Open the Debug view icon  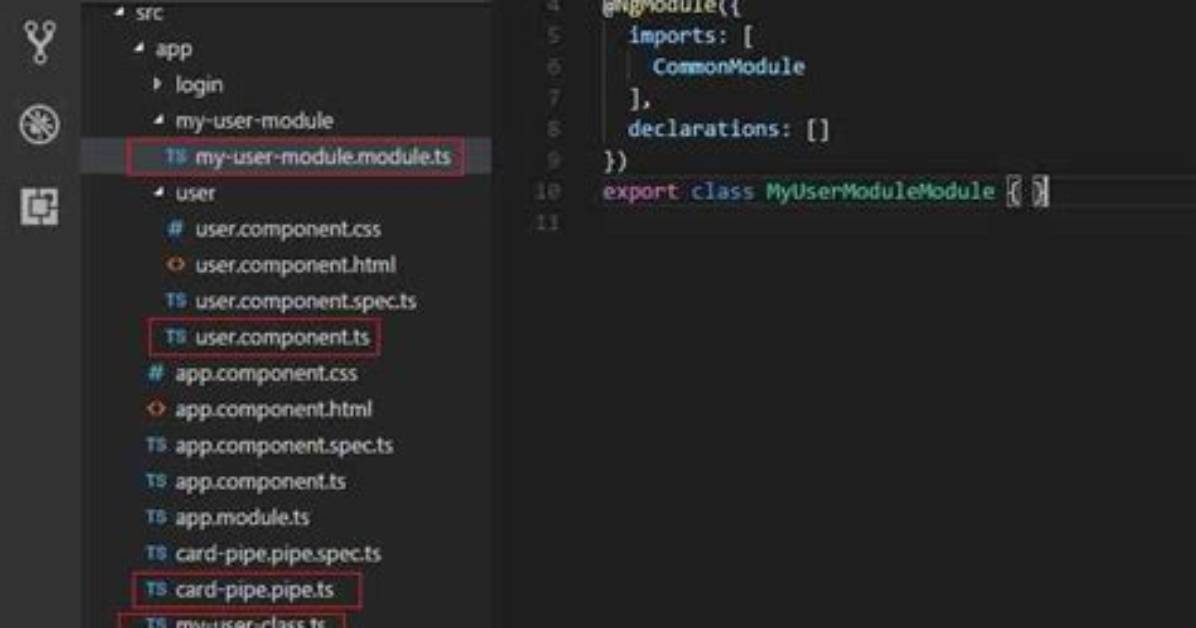[39, 124]
